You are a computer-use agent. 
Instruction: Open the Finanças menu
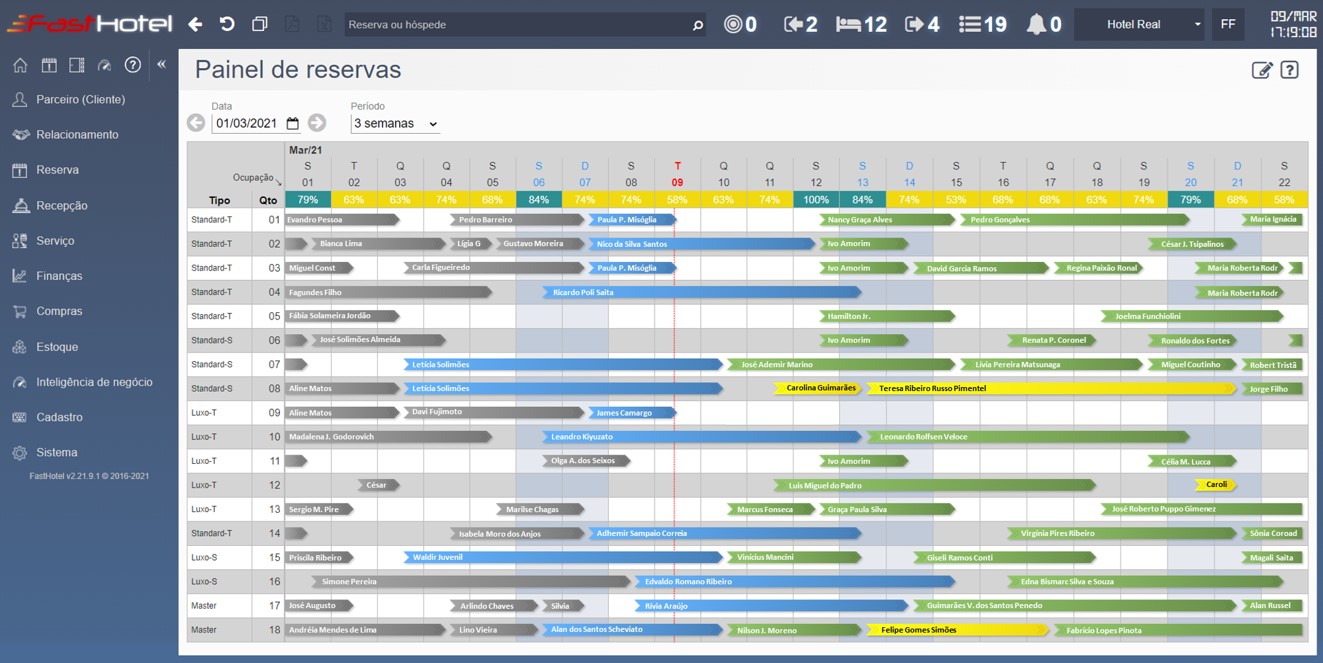pyautogui.click(x=59, y=276)
